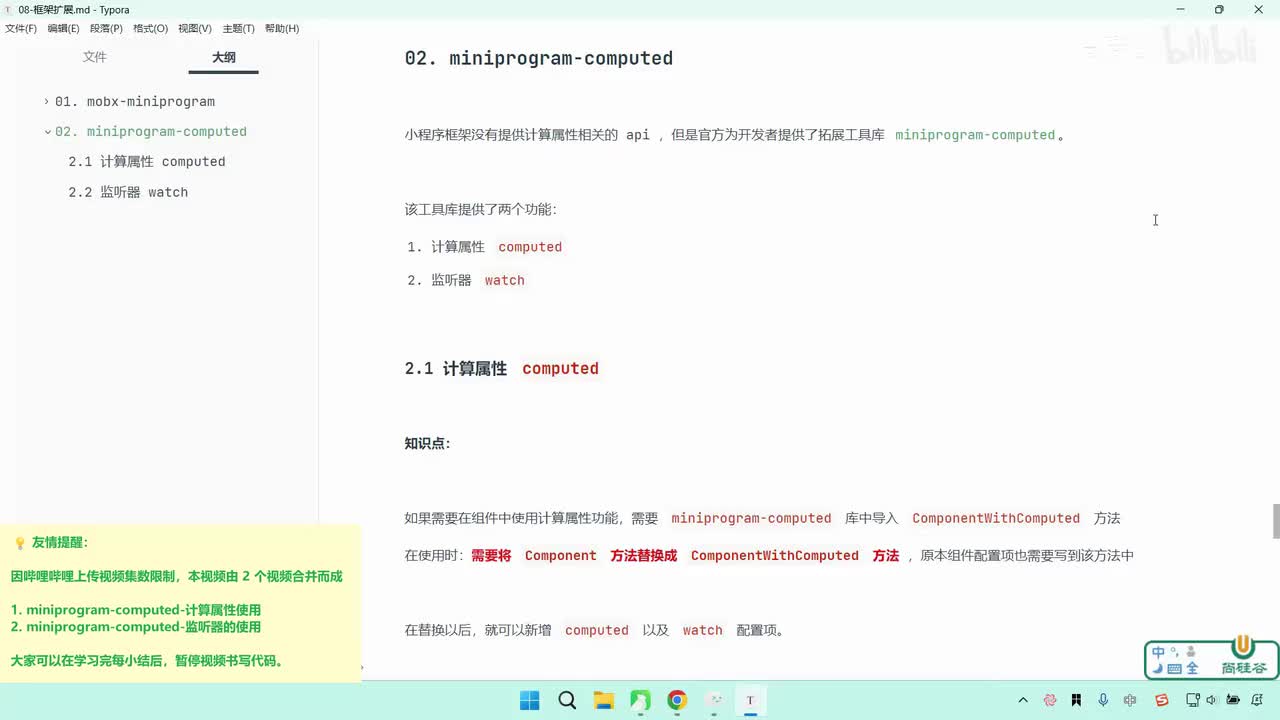Open the Windows Start menu
The image size is (1280, 720).
point(530,700)
